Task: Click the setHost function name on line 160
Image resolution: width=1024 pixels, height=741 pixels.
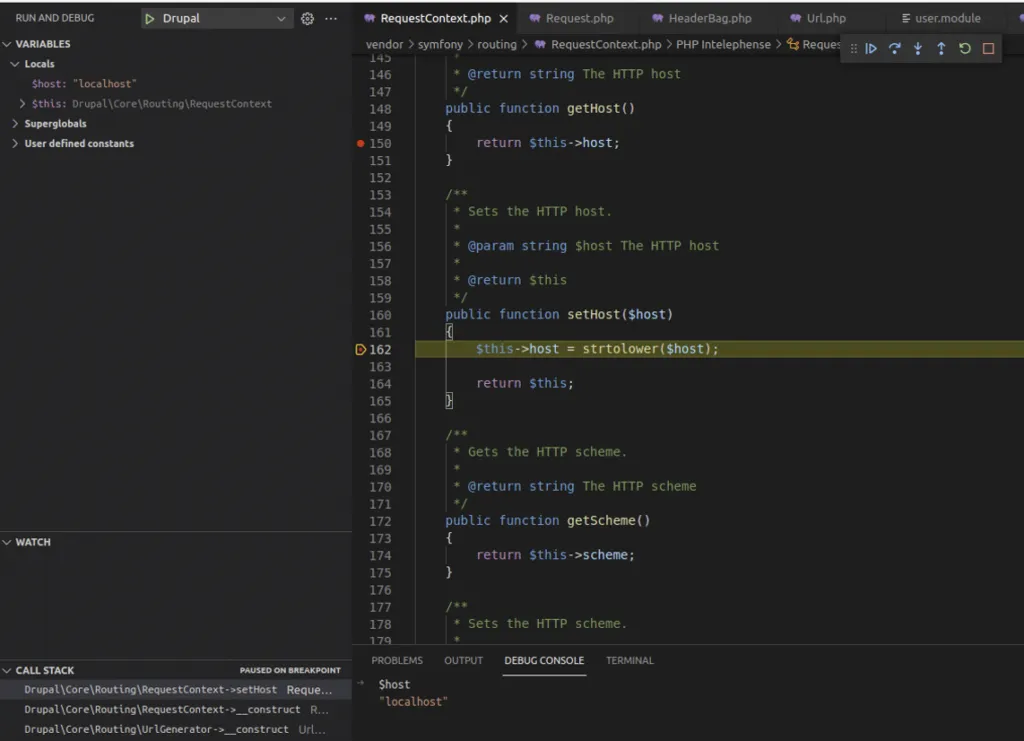Action: click(x=593, y=315)
